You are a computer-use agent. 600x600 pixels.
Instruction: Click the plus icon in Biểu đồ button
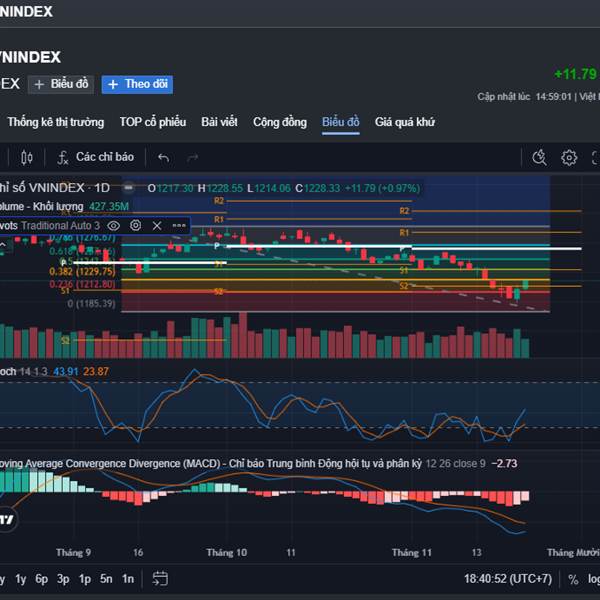39,84
